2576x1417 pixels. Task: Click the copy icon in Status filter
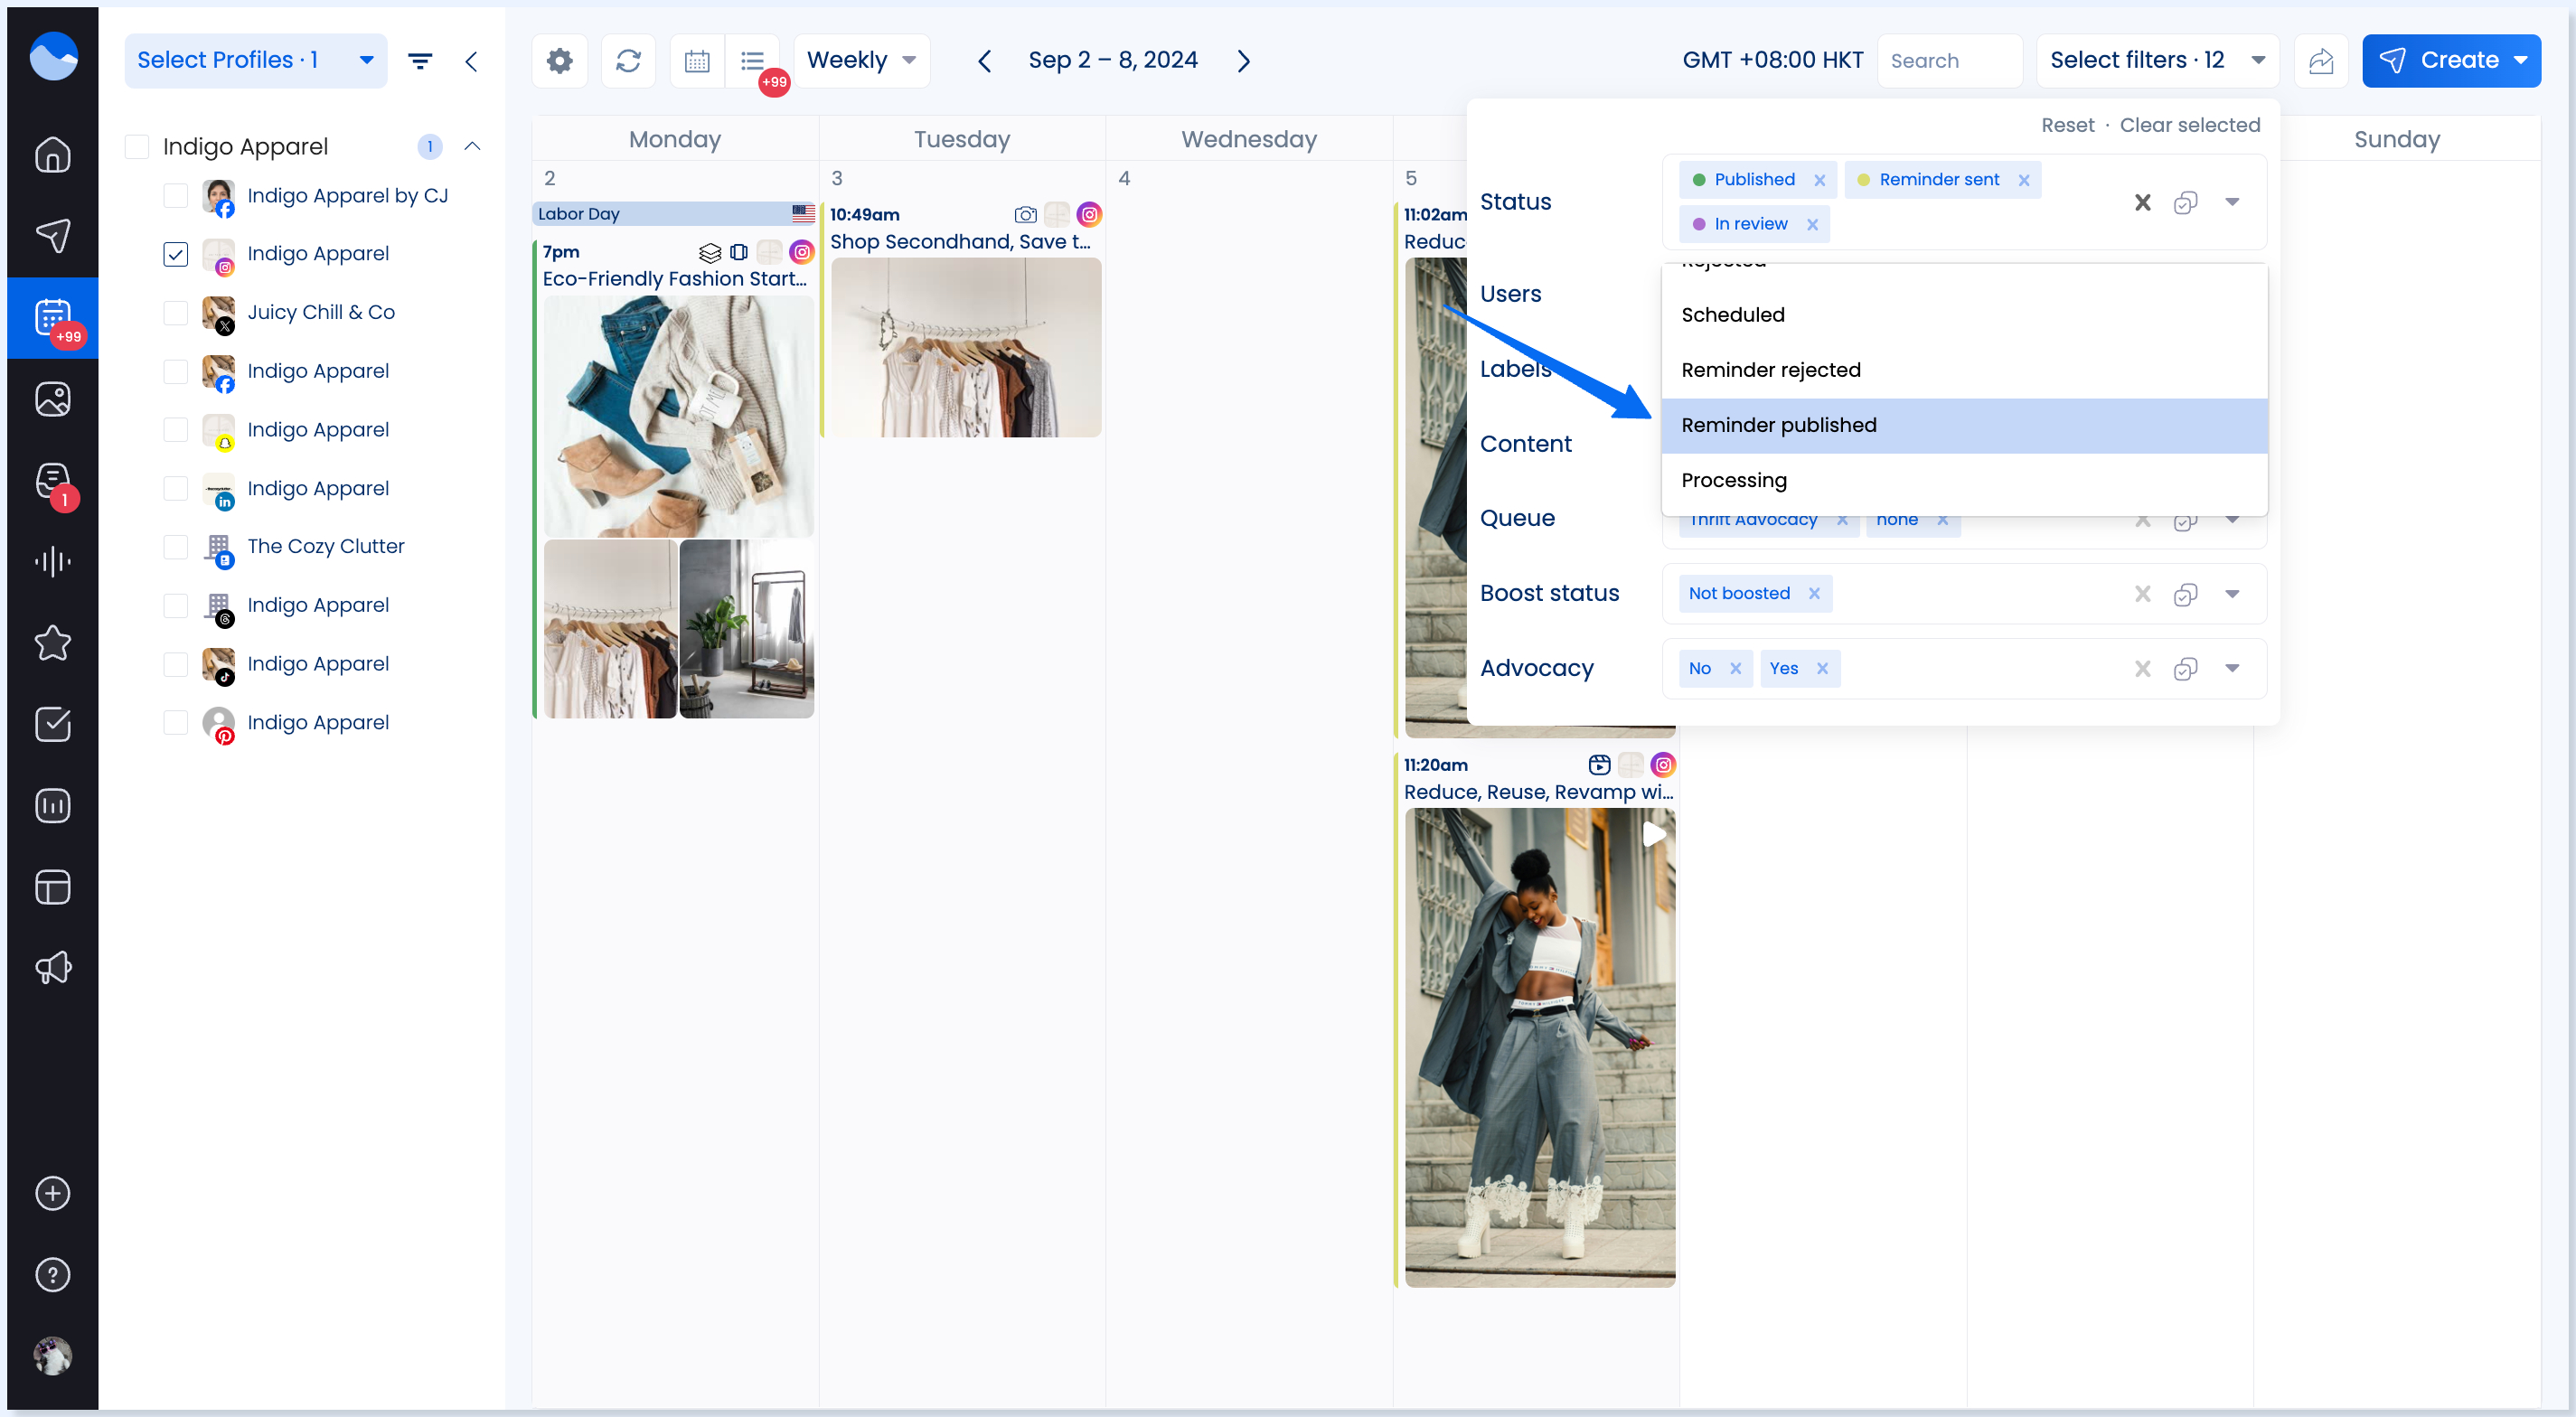point(2185,203)
